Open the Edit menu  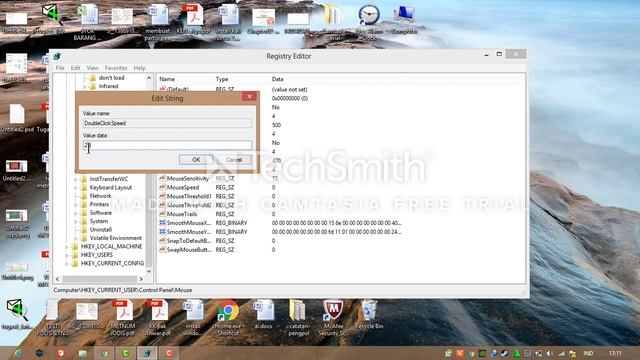click(x=76, y=68)
